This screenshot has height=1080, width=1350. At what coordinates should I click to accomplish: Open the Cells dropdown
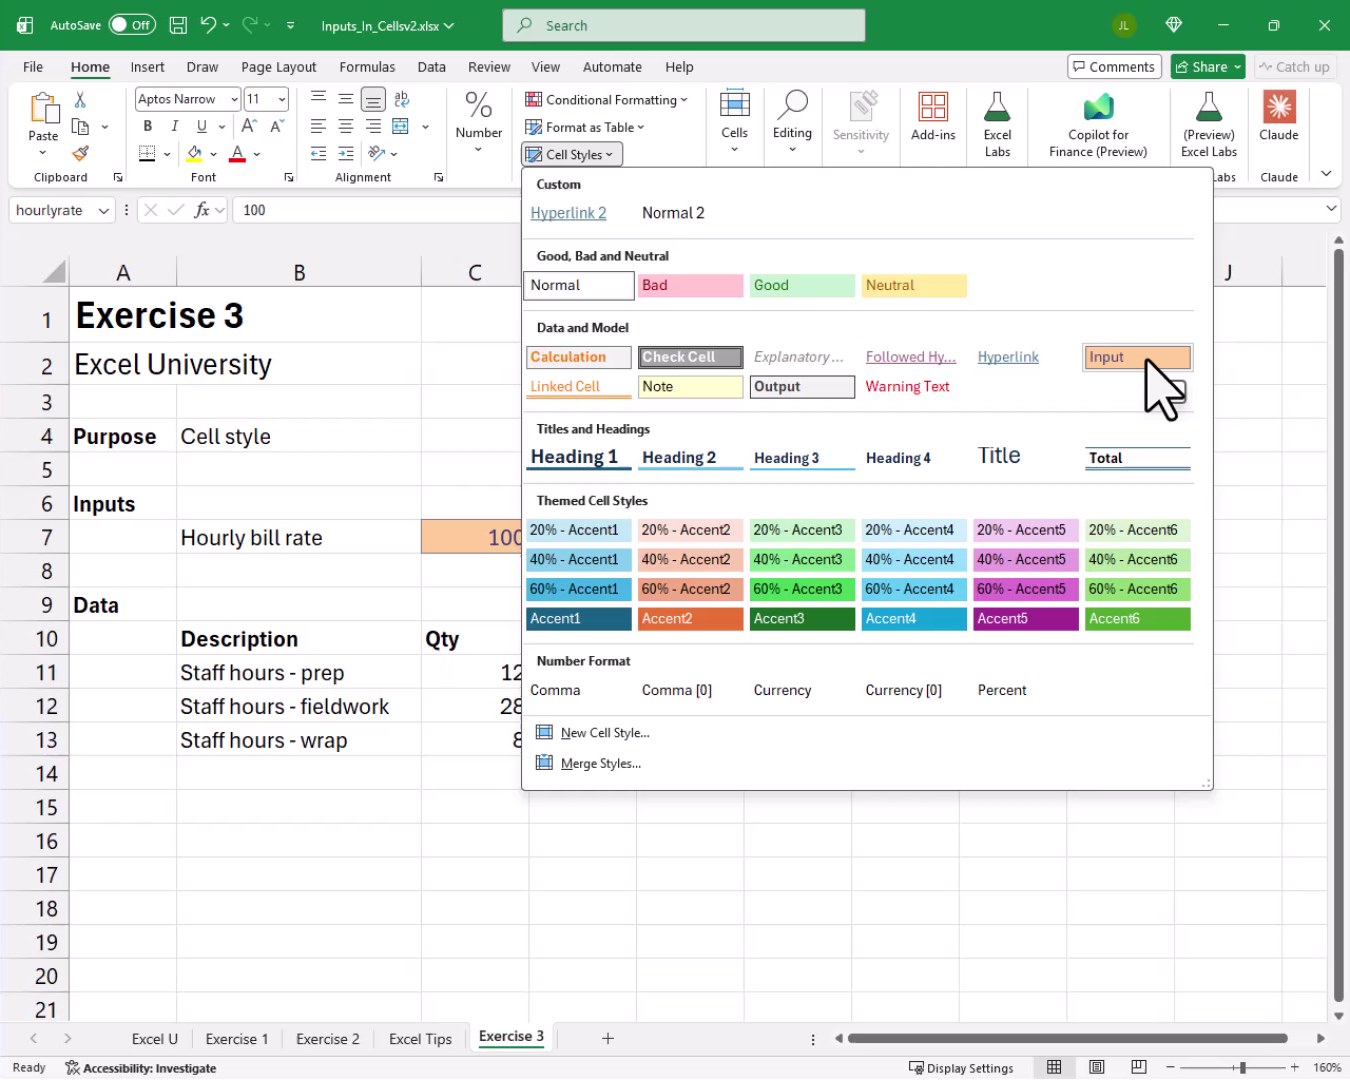point(734,122)
